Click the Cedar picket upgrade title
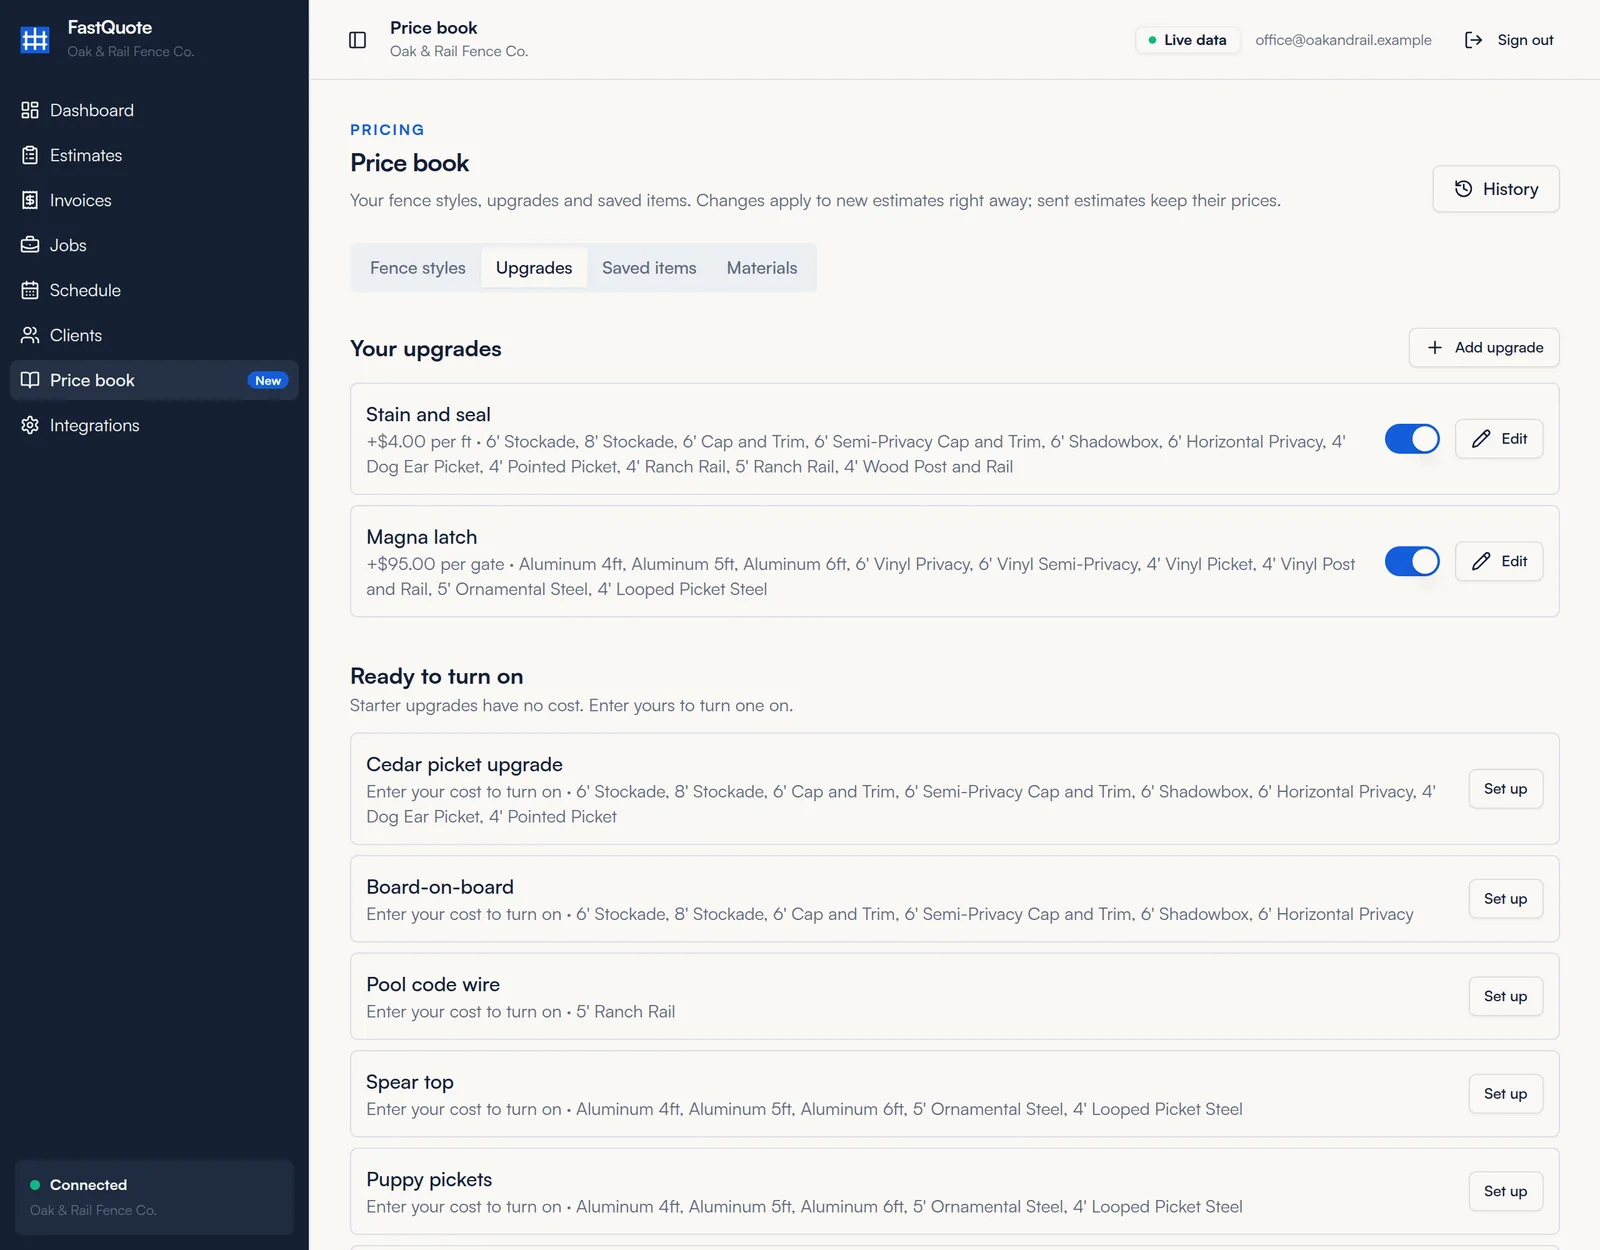The width and height of the screenshot is (1600, 1250). pos(464,764)
